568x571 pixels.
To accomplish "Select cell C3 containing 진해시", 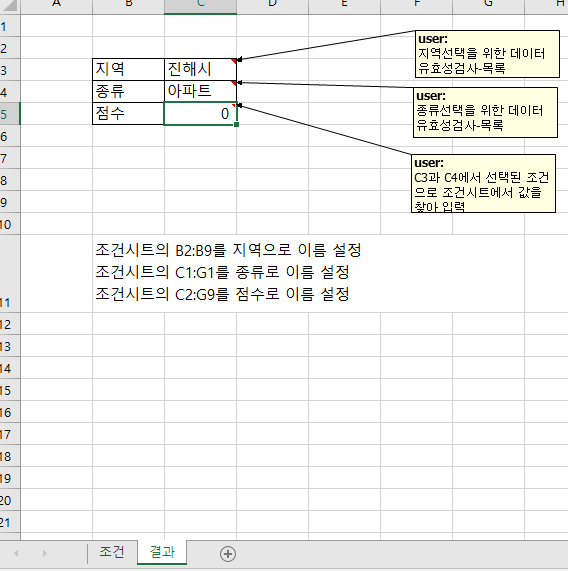I will 200,69.
